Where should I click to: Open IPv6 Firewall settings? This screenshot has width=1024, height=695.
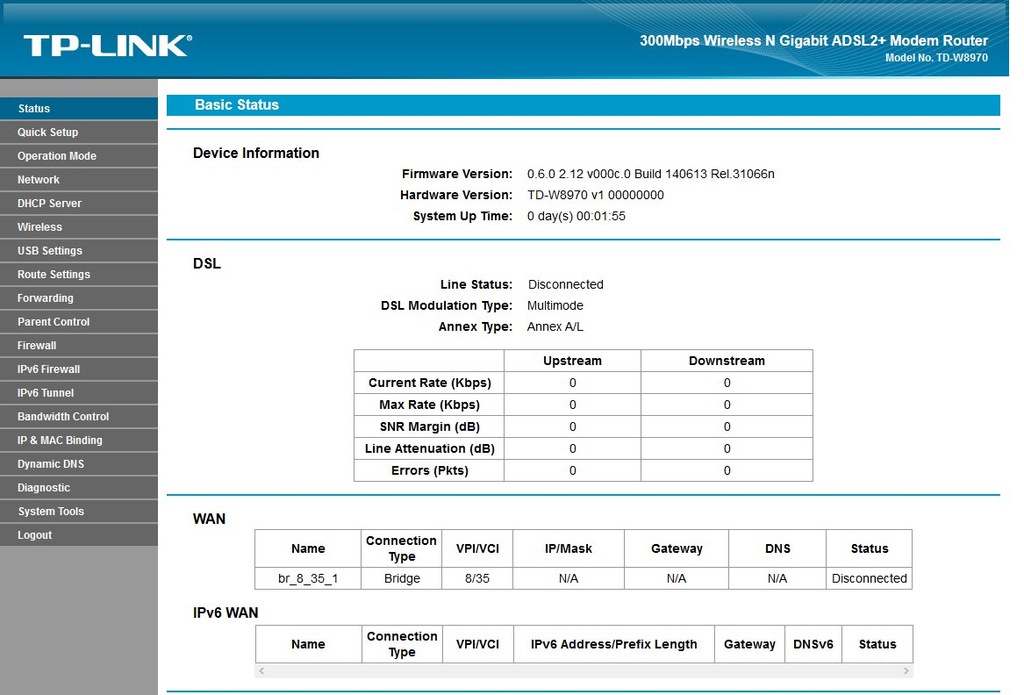point(78,369)
